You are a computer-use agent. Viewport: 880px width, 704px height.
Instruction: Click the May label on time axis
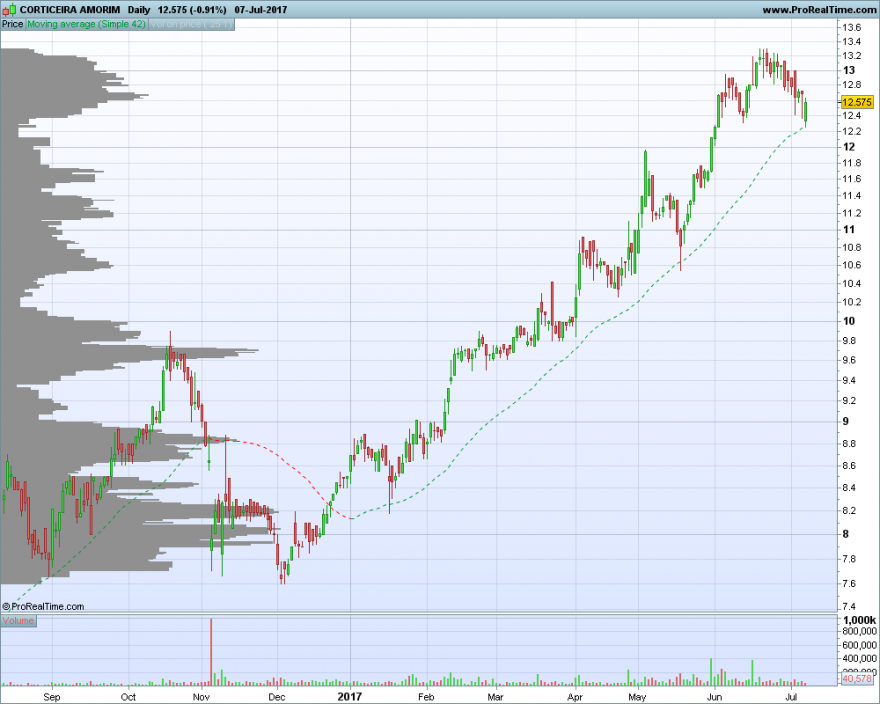click(x=638, y=697)
